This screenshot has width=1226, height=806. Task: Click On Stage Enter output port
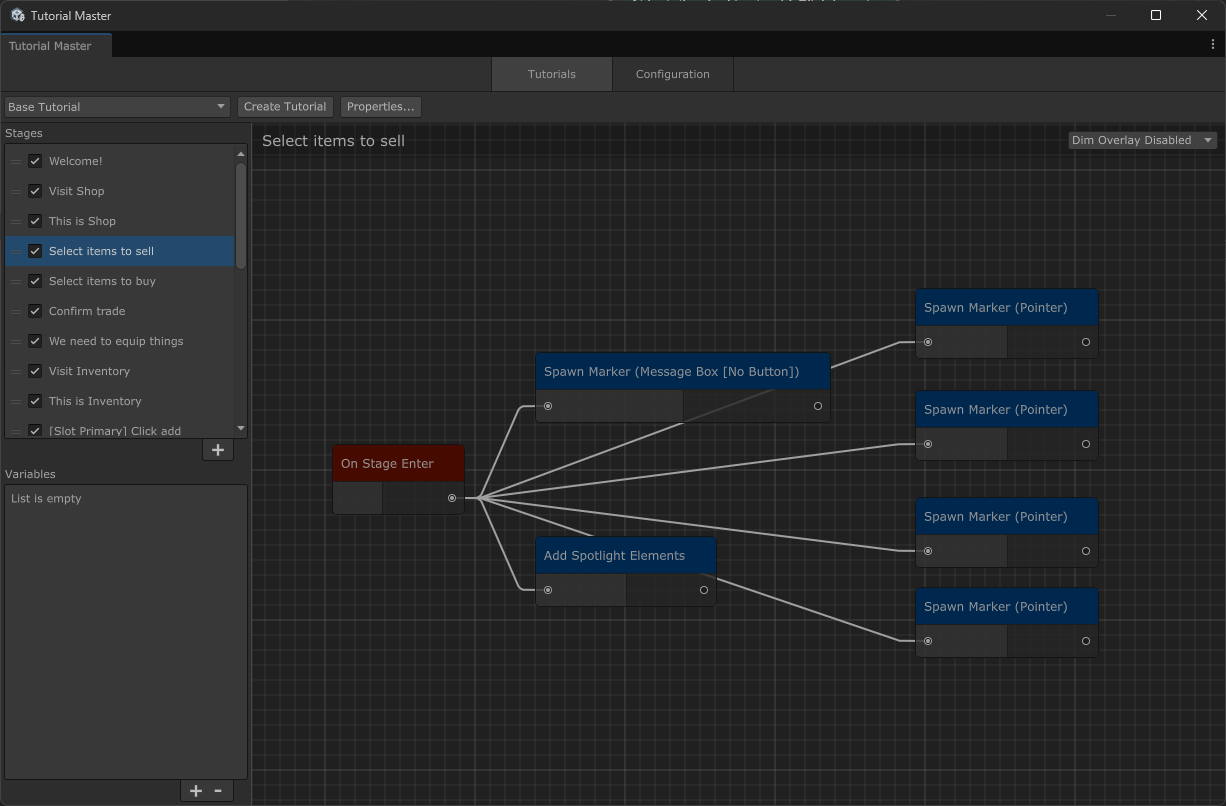(452, 498)
